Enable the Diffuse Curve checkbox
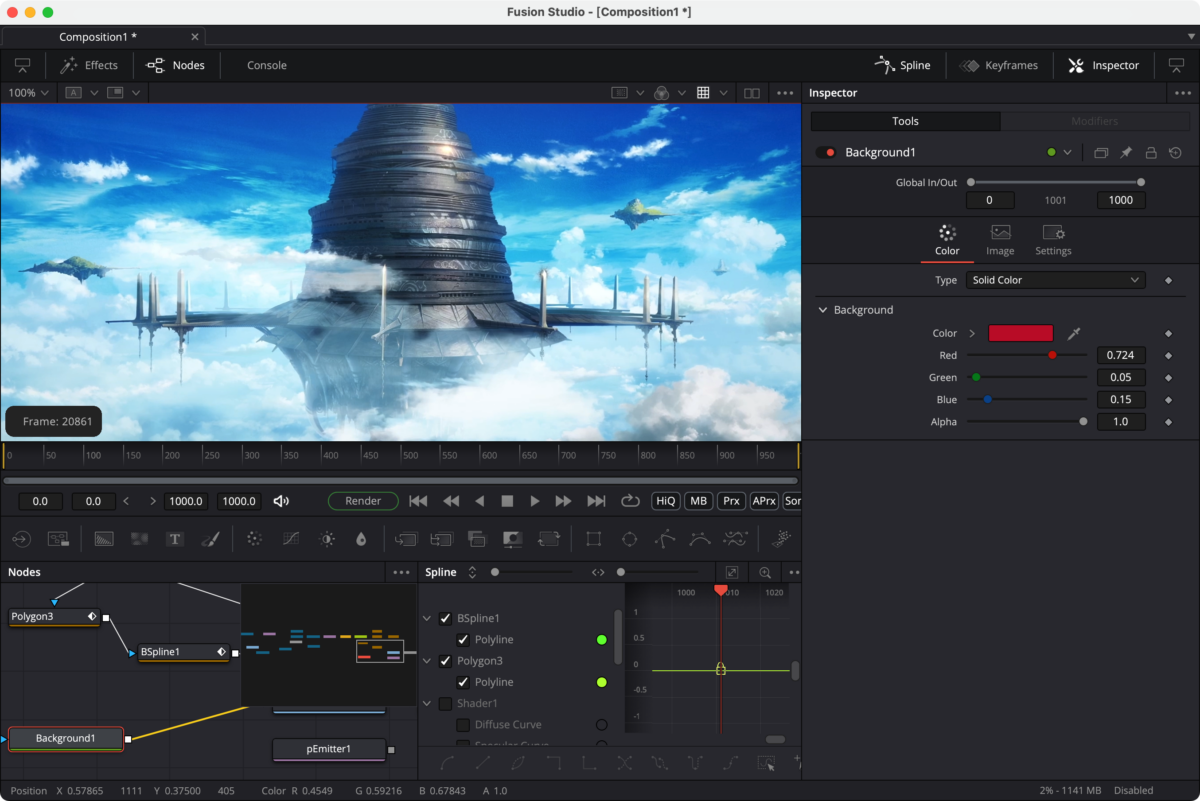1200x801 pixels. 463,724
